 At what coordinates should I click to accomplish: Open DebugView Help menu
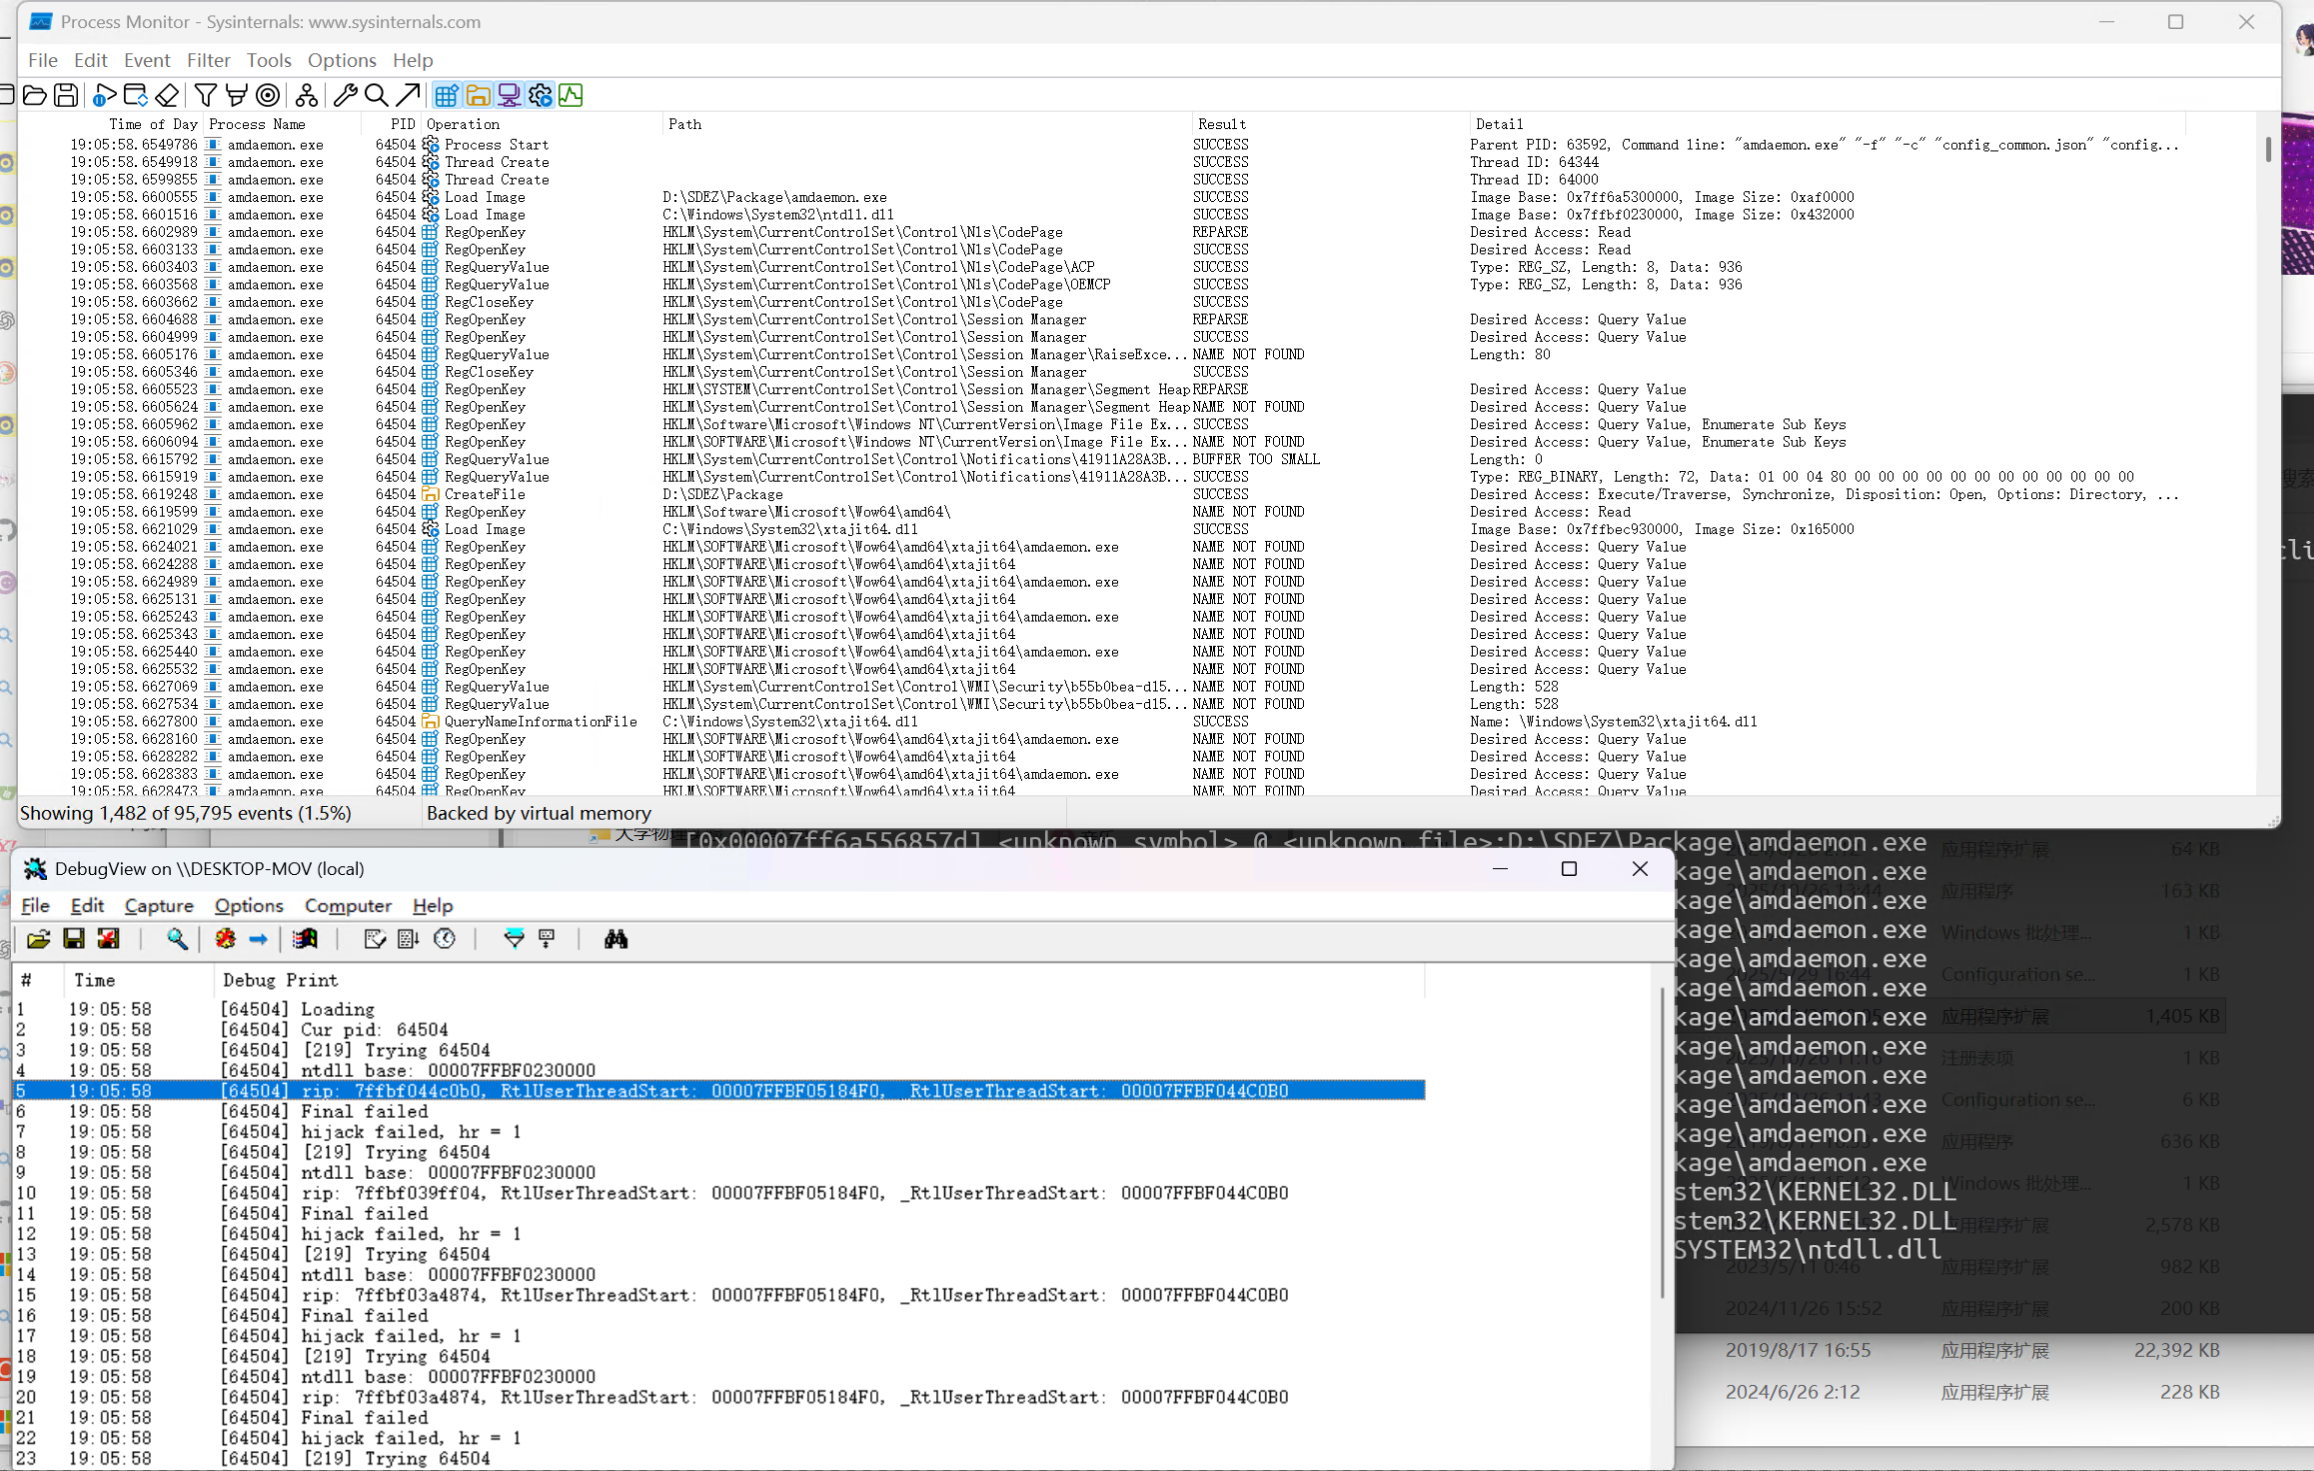coord(433,905)
